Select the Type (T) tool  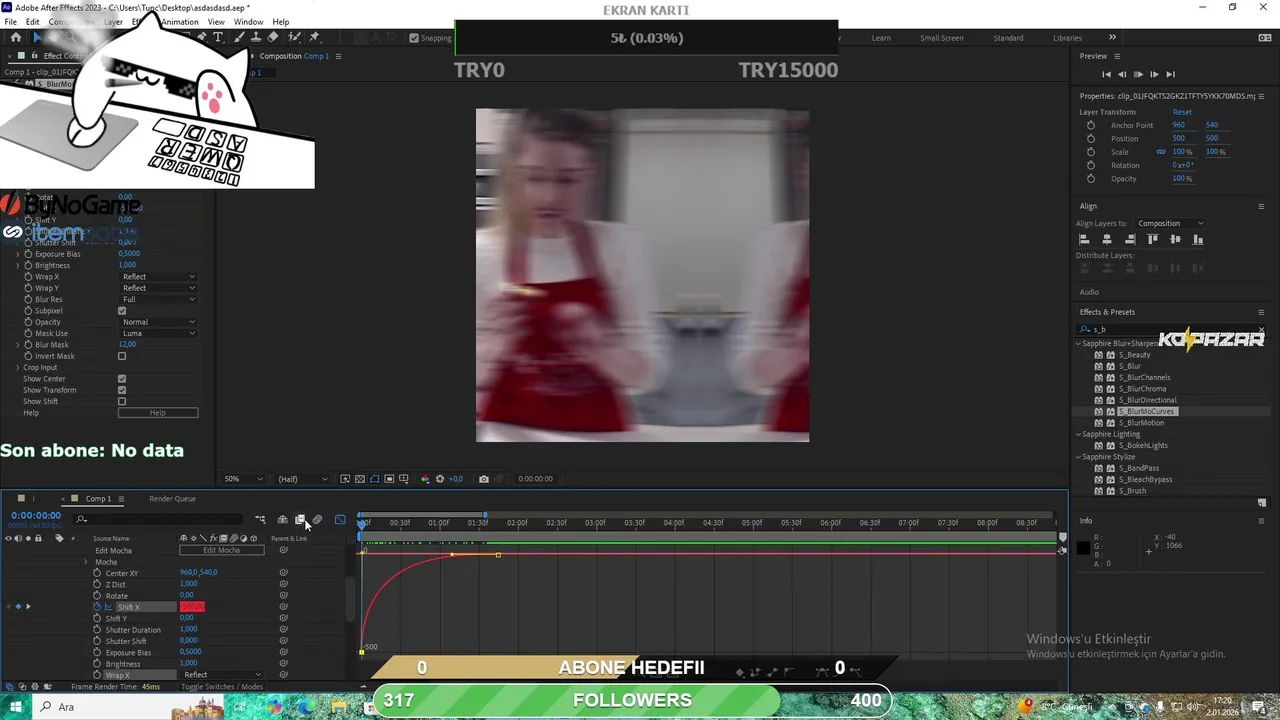(218, 37)
